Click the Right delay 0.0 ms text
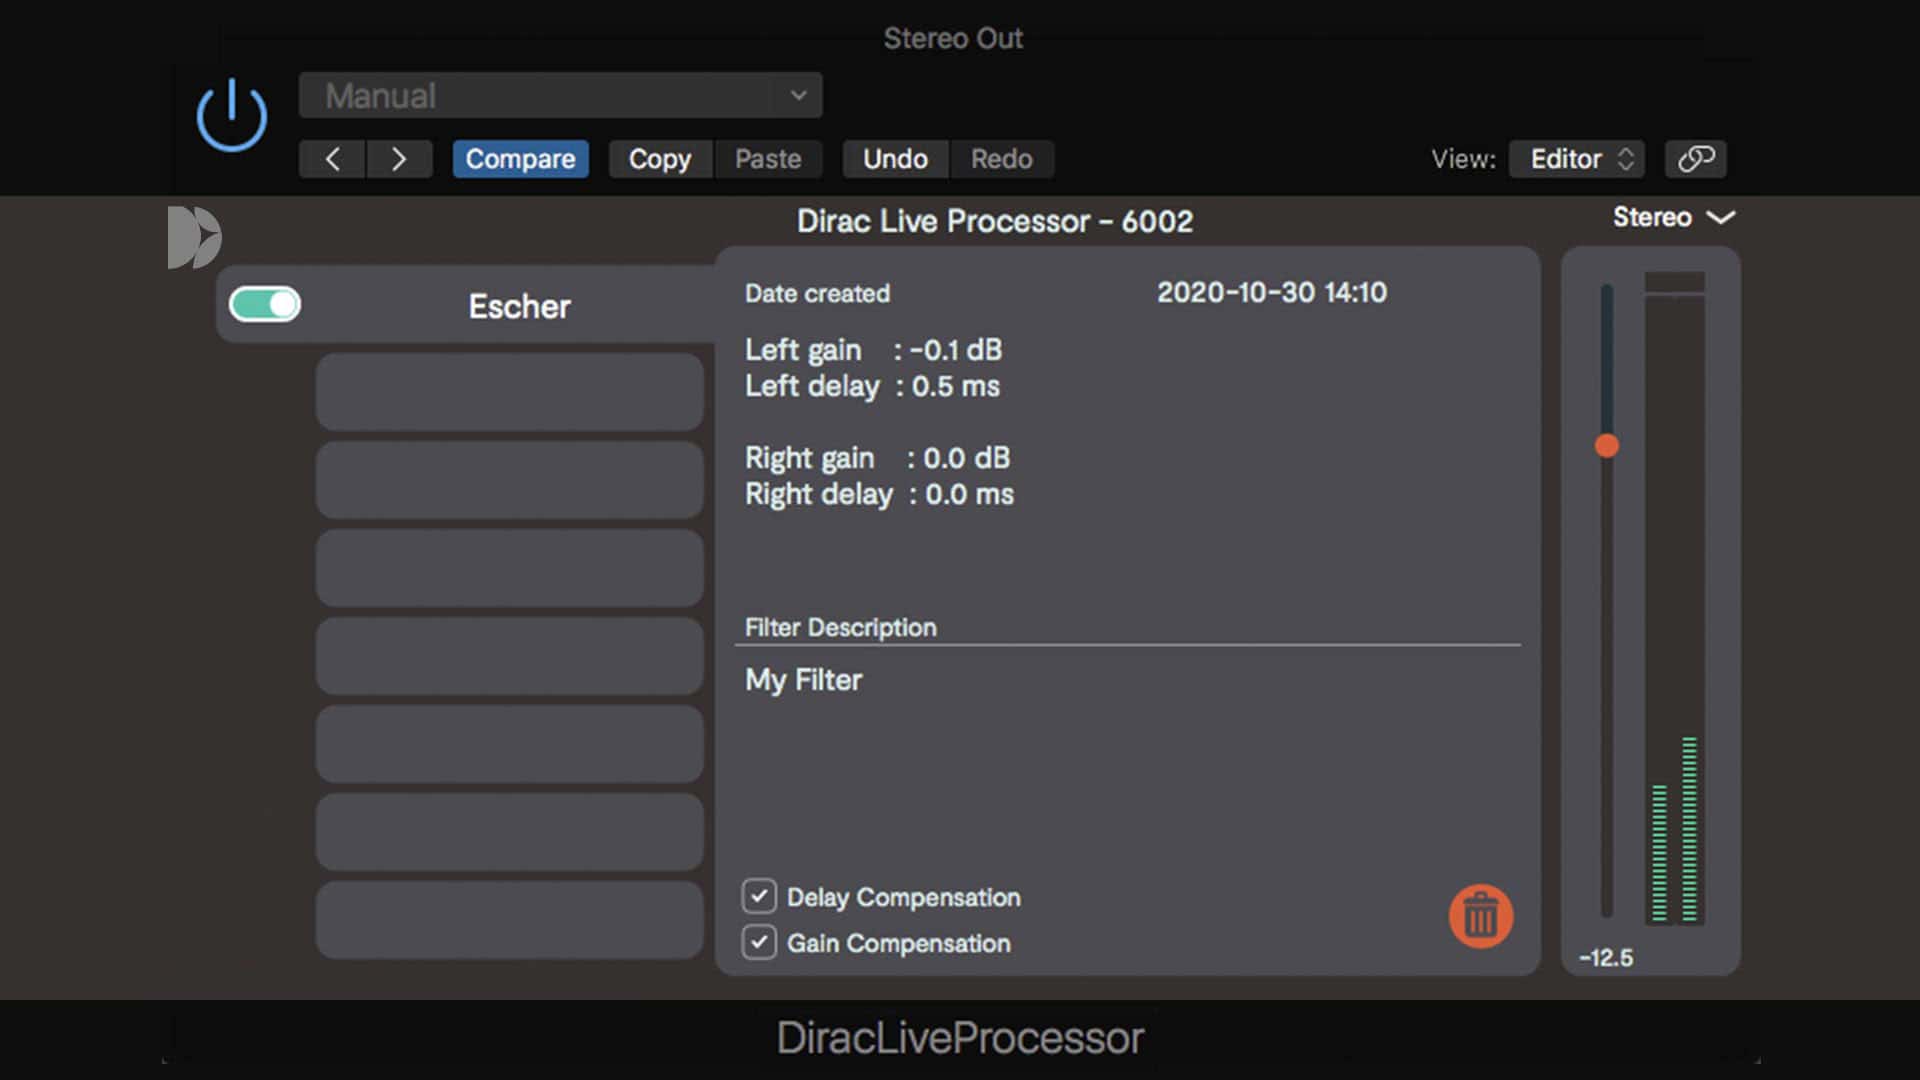This screenshot has width=1920, height=1080. (879, 494)
